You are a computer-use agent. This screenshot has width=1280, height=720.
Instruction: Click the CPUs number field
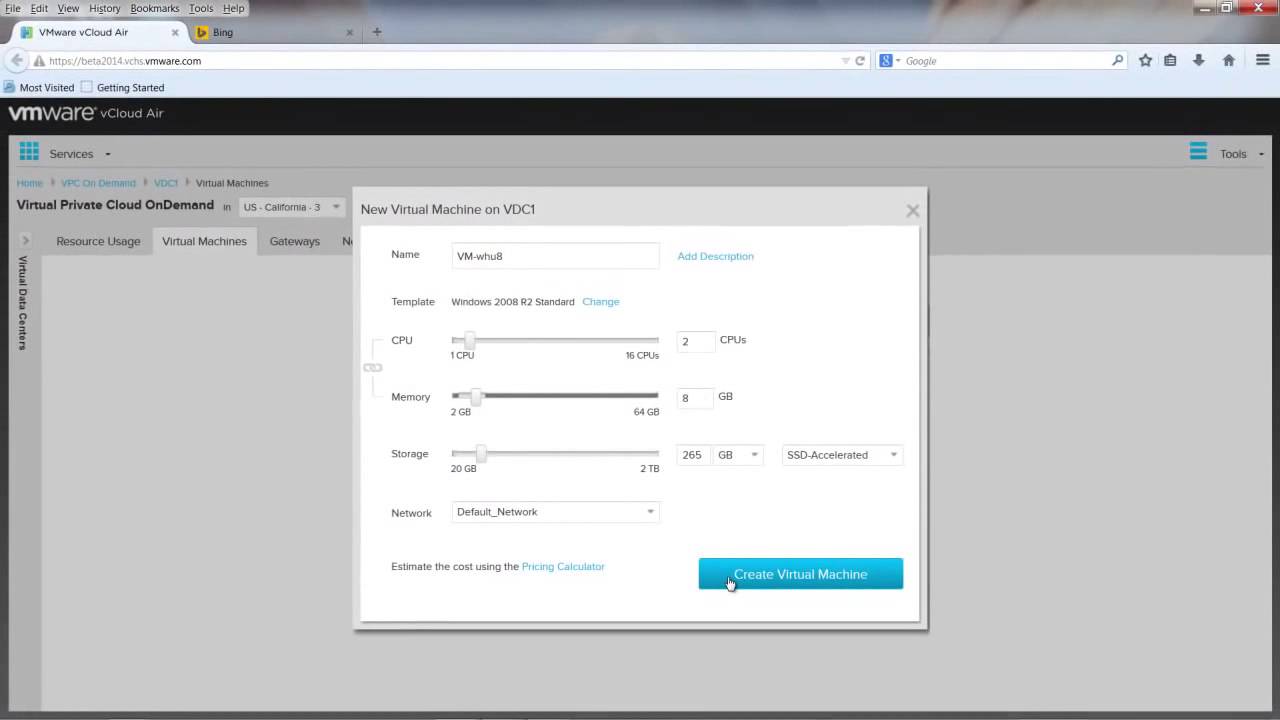696,341
